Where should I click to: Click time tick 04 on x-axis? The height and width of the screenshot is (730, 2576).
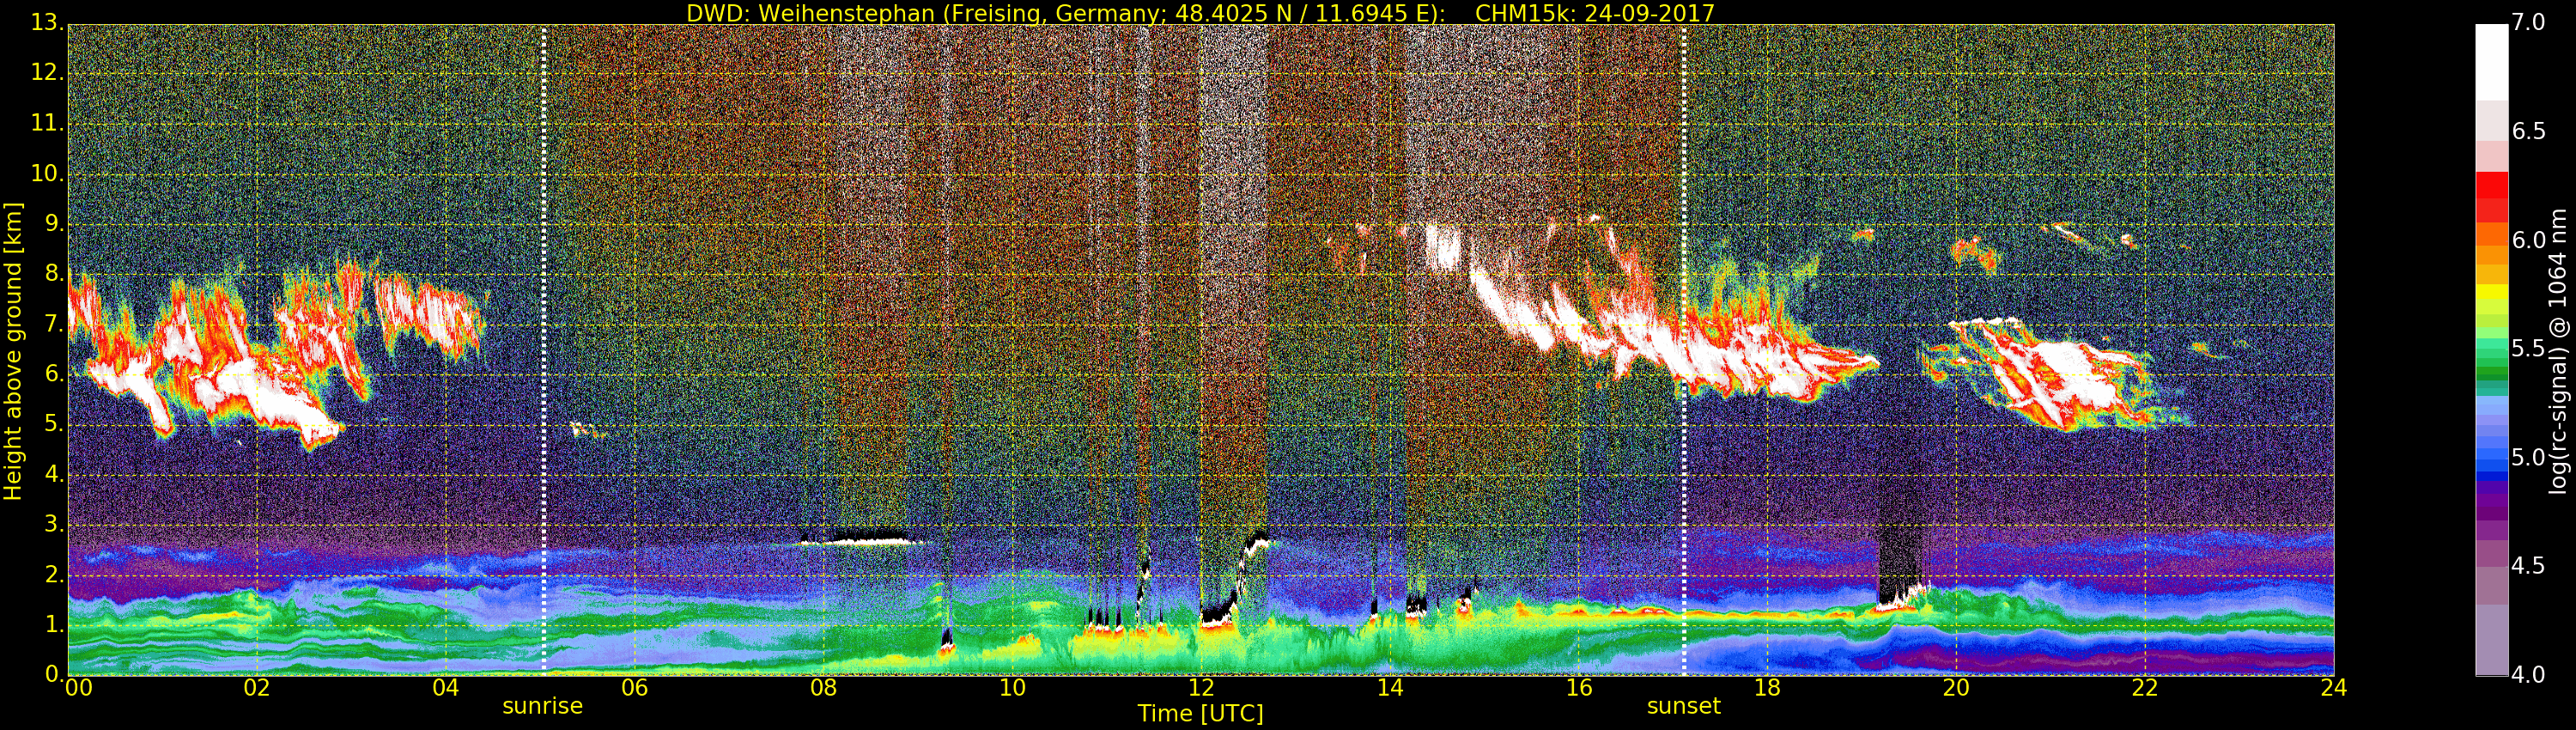click(x=446, y=688)
